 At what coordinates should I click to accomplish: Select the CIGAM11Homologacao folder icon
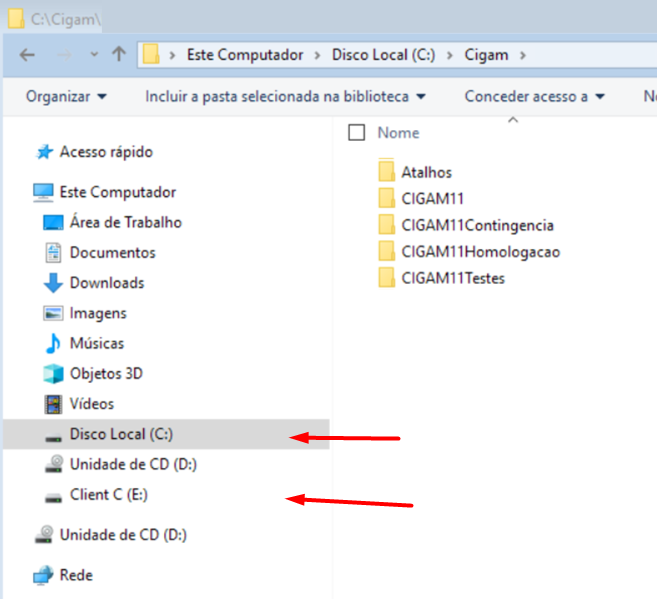coord(386,250)
